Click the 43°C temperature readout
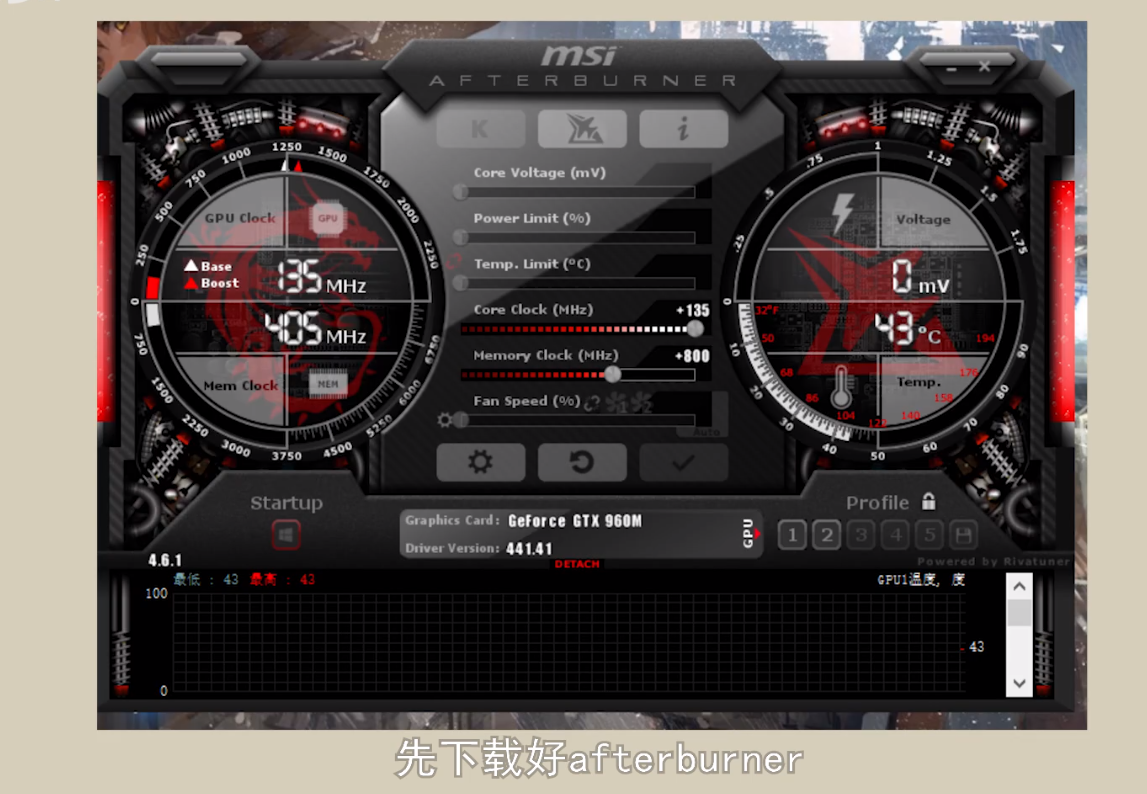Viewport: 1147px width, 794px height. [908, 329]
